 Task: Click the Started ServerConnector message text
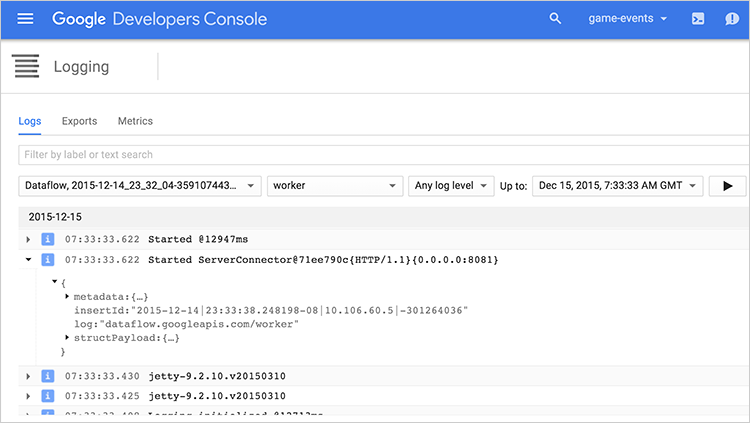pos(323,260)
